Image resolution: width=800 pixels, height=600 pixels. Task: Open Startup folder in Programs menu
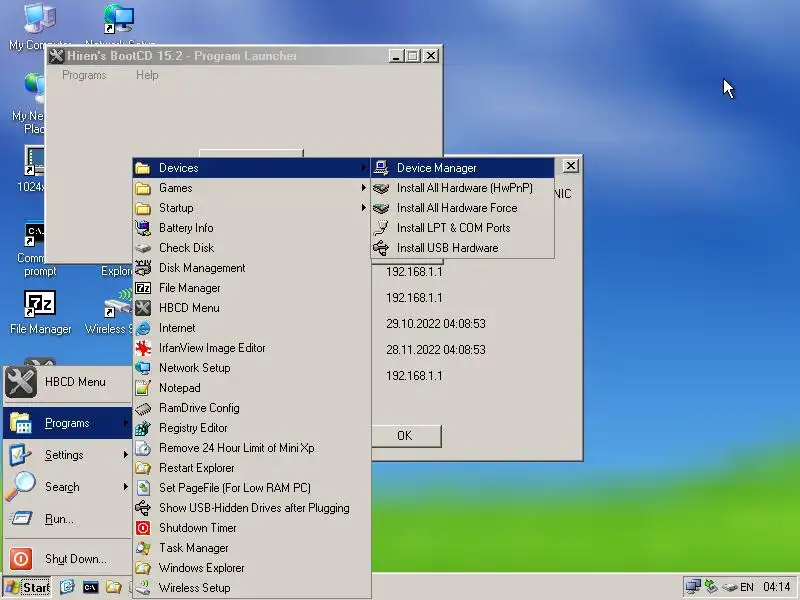pyautogui.click(x=251, y=208)
